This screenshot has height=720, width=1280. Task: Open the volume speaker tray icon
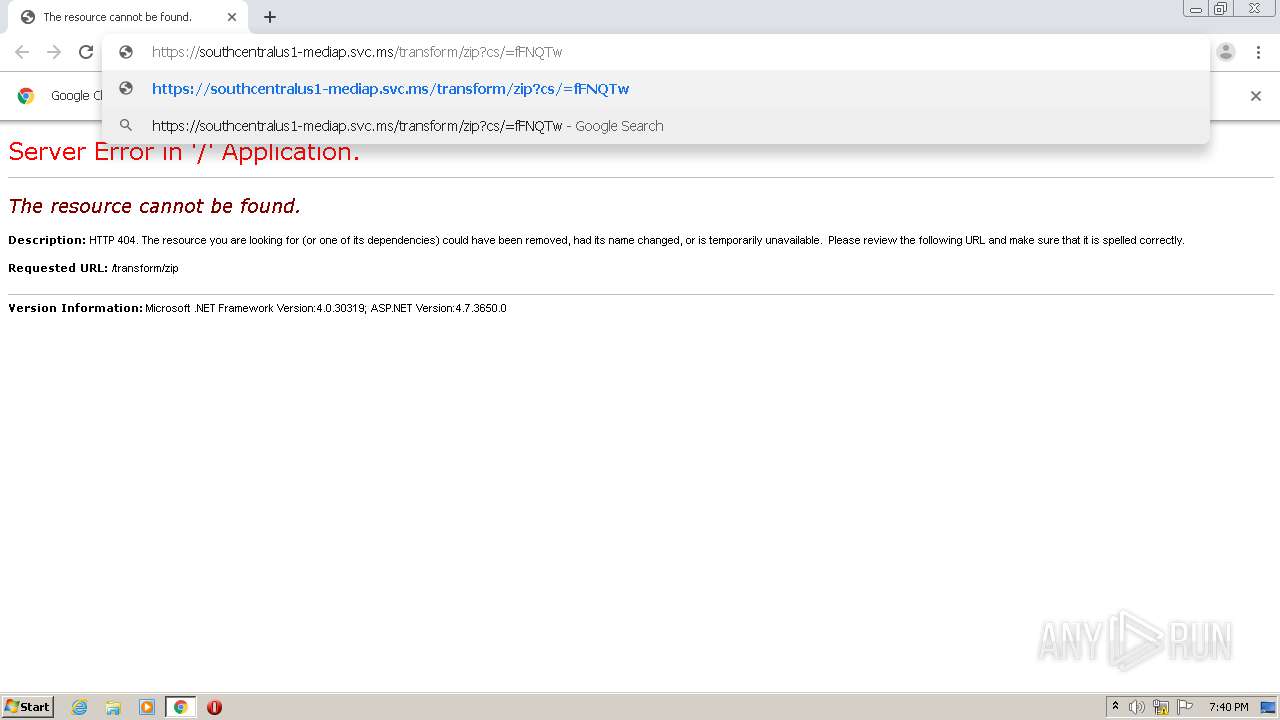pyautogui.click(x=1137, y=707)
